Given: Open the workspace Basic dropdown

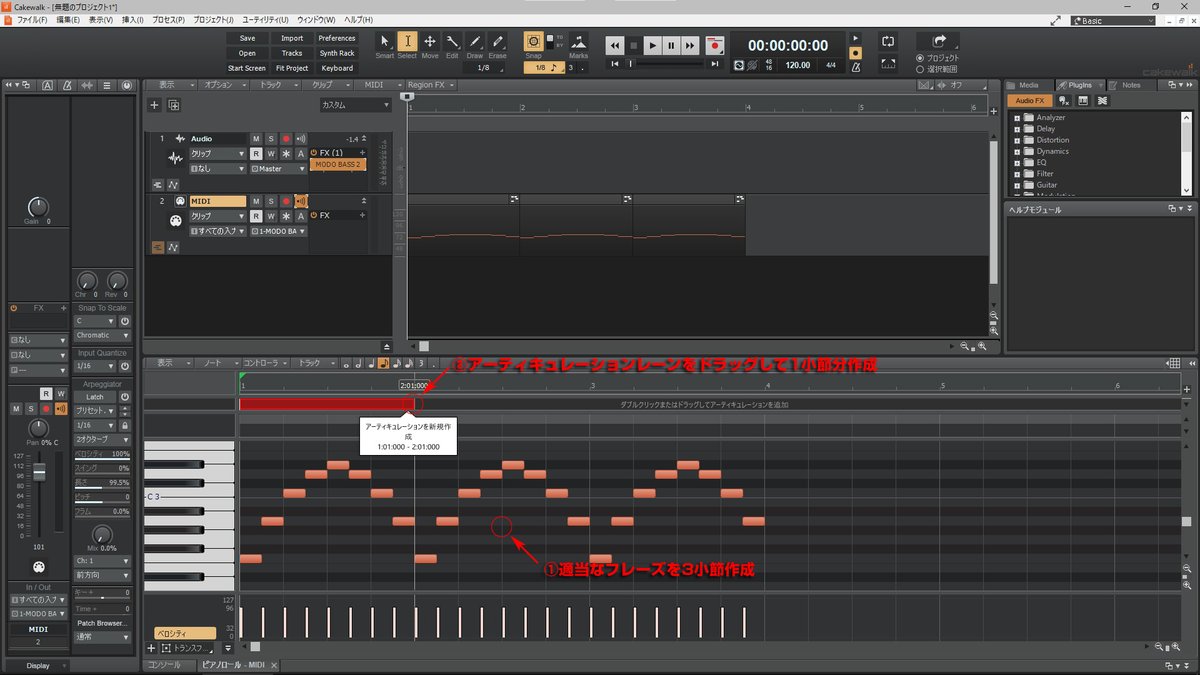Looking at the screenshot, I should (x=1112, y=20).
